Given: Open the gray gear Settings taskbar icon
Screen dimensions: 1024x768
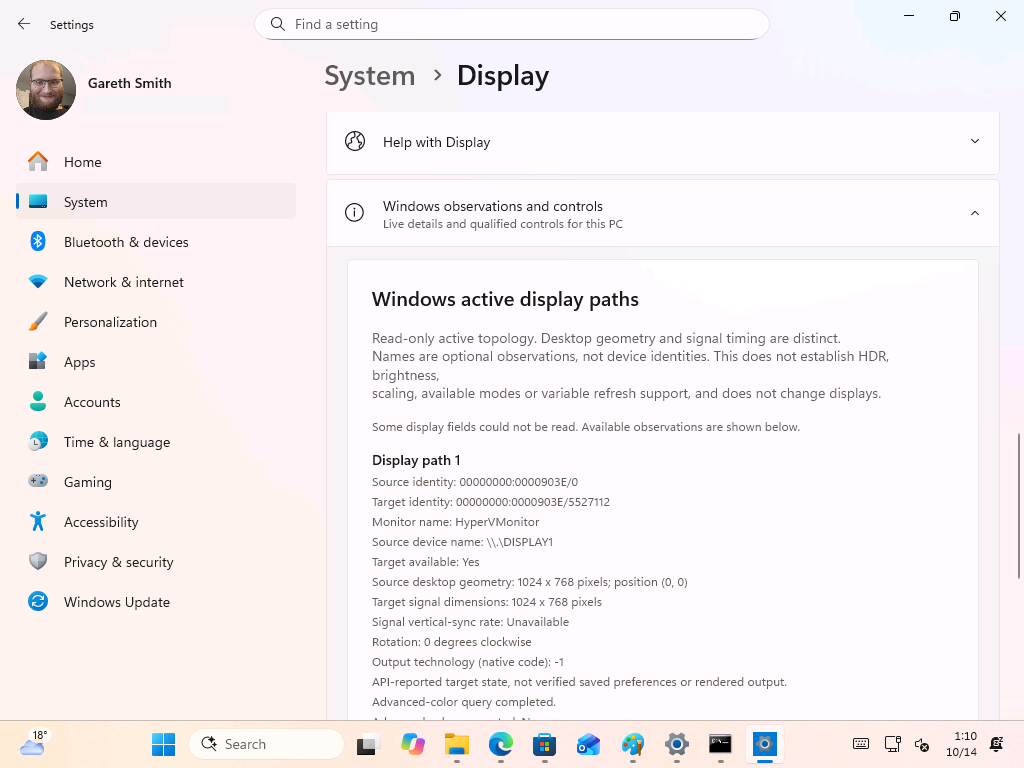Looking at the screenshot, I should click(677, 744).
